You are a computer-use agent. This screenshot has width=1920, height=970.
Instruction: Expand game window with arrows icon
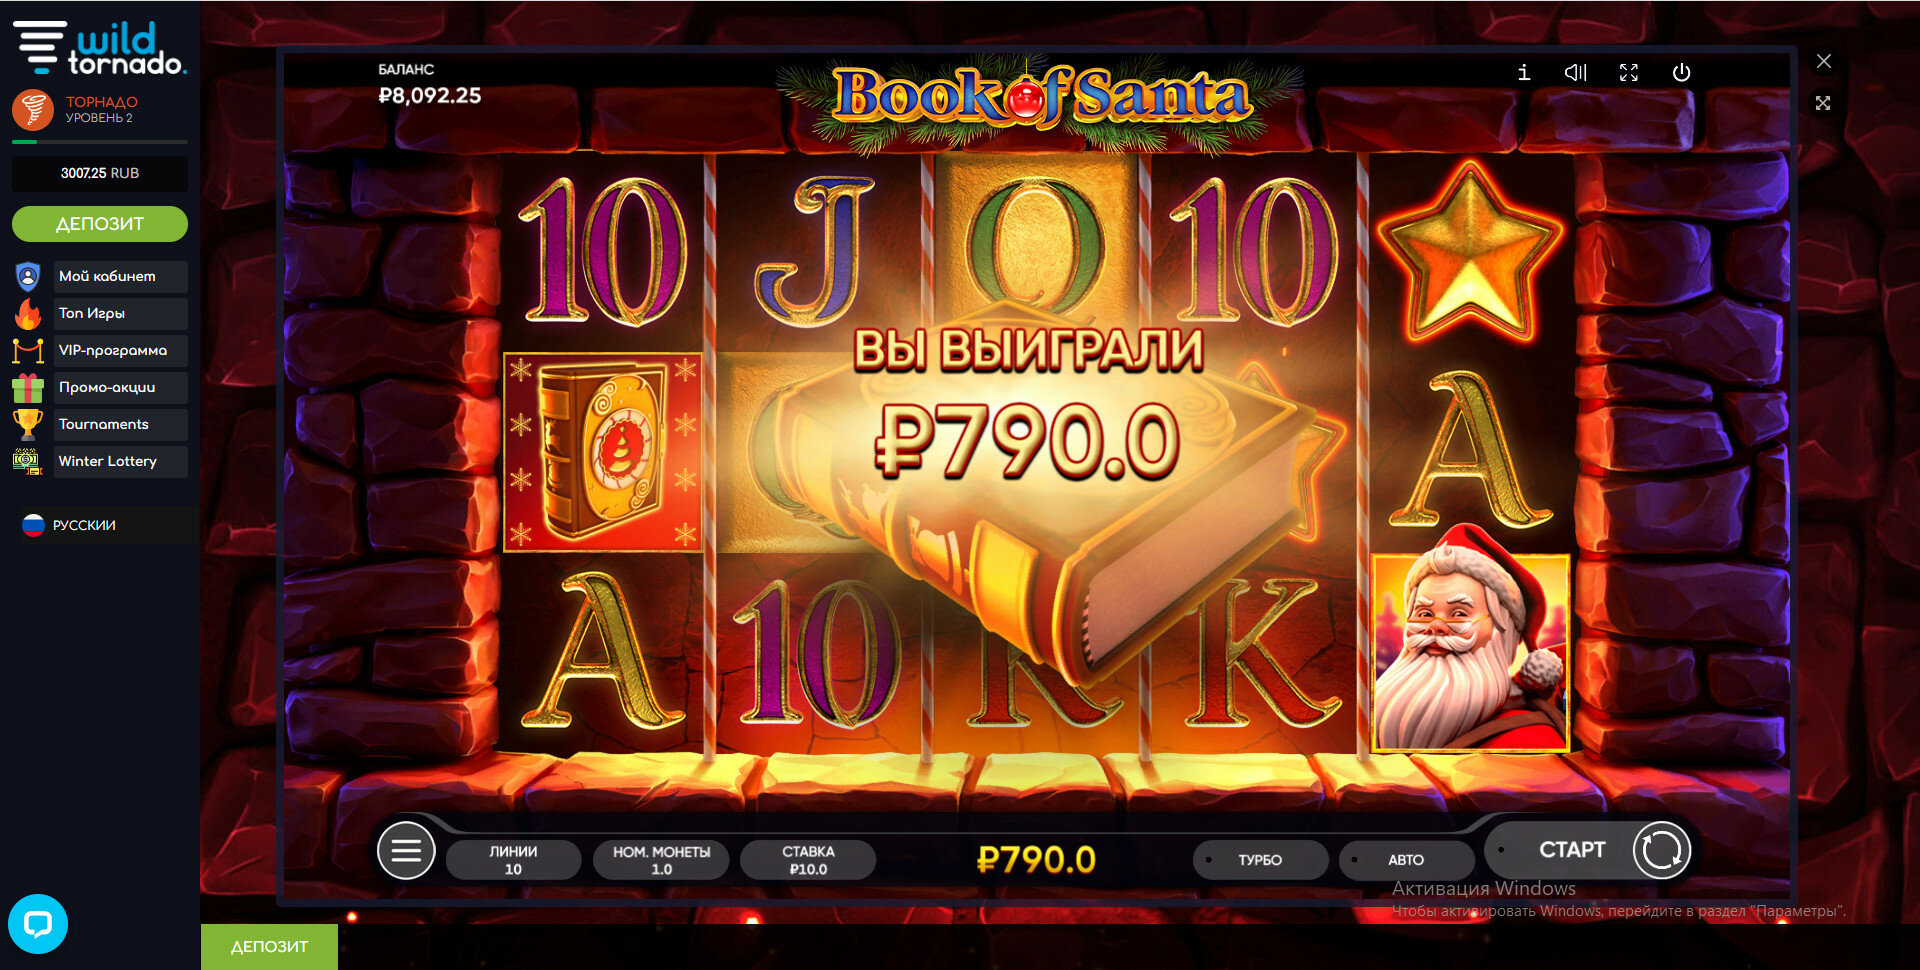point(1823,103)
